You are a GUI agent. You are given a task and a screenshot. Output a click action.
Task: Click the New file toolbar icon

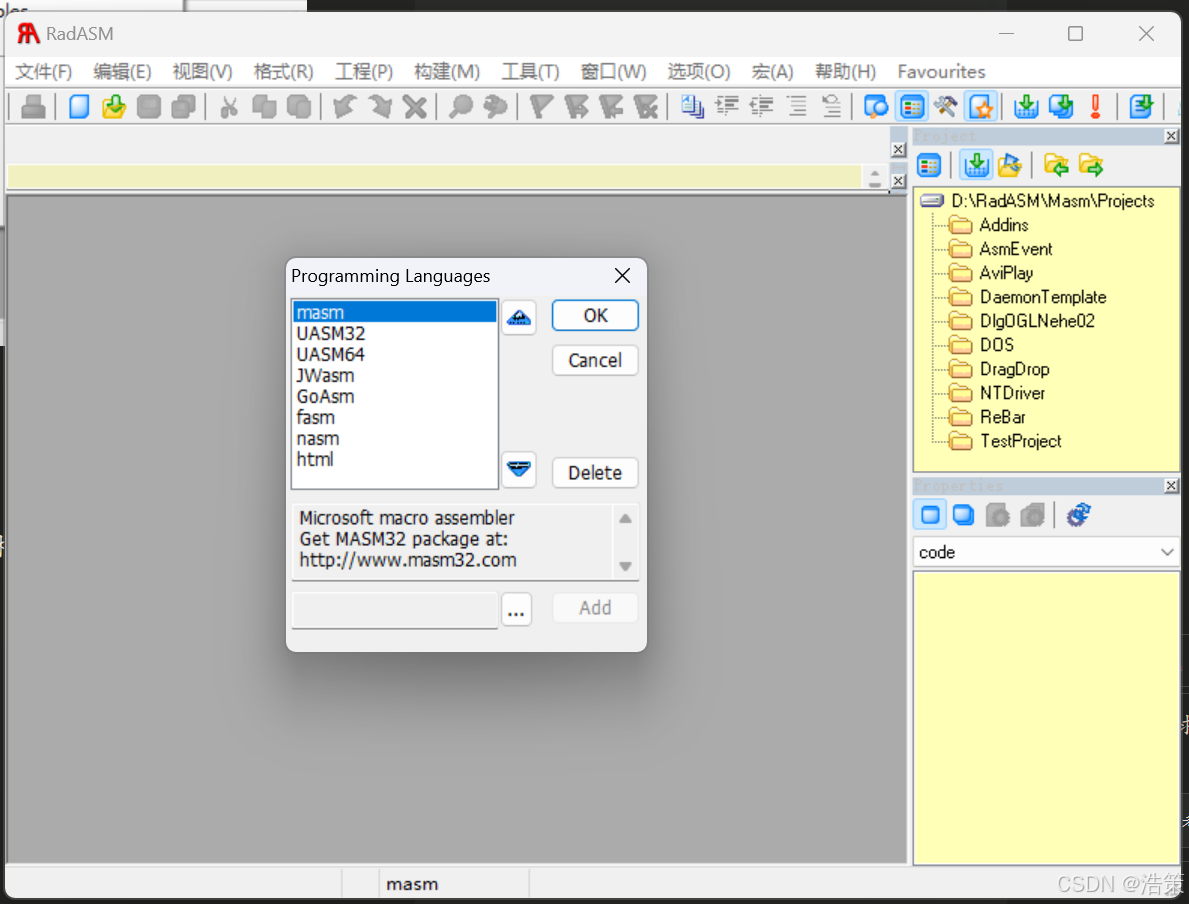(79, 107)
